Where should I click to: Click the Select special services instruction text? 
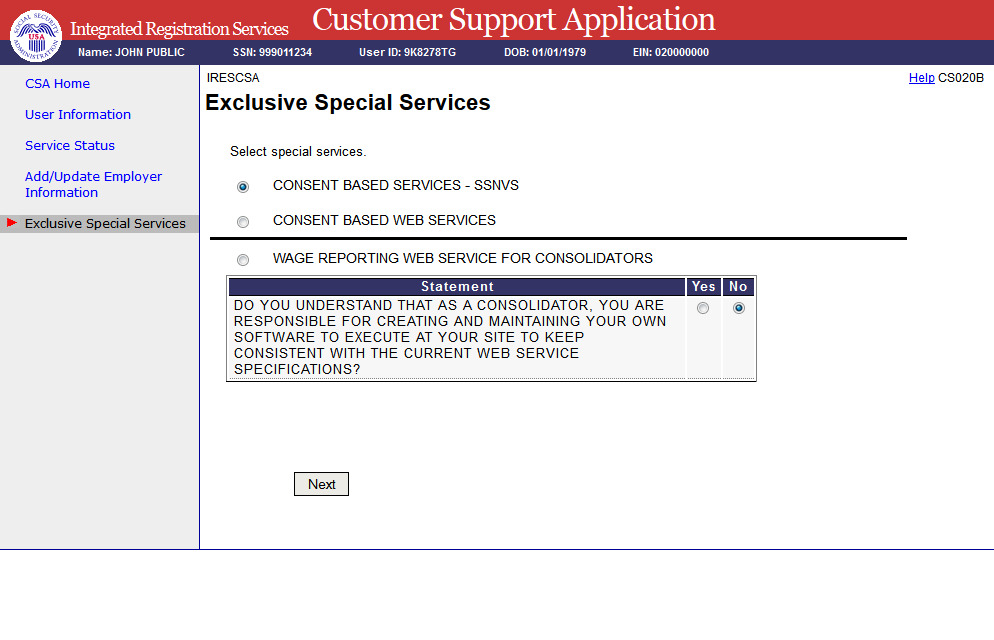[x=298, y=152]
